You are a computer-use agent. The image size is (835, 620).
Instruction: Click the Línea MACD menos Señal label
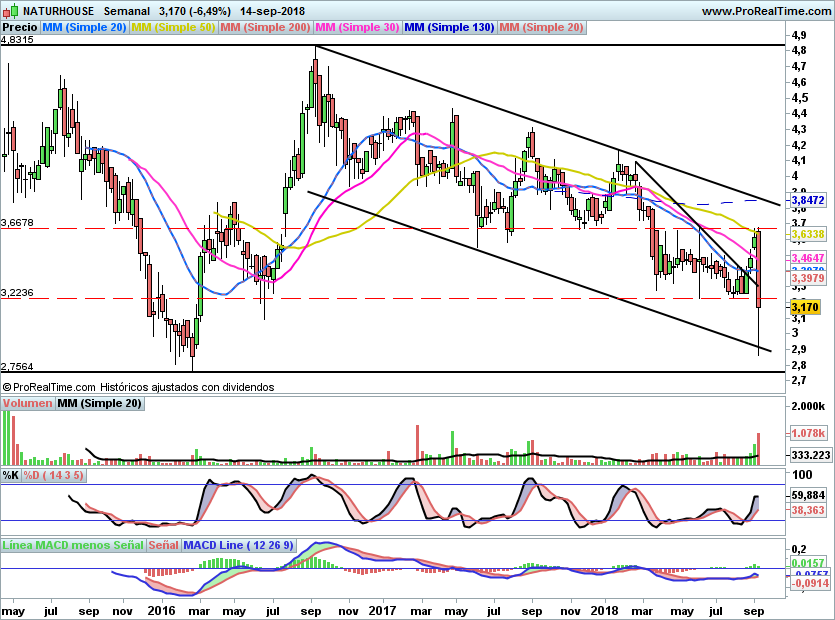[x=73, y=546]
